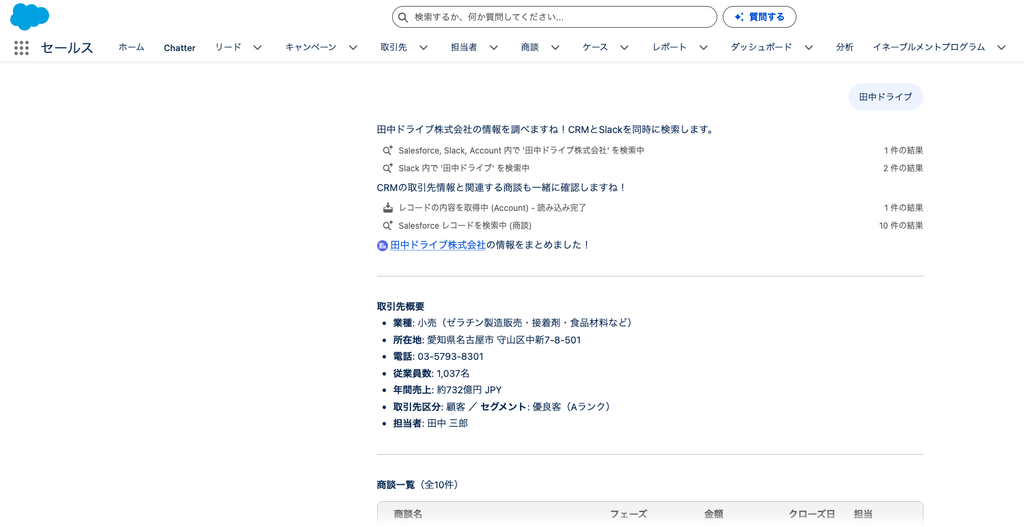Click record fetch icon beside 'レコードの内容を取得中'

point(387,208)
